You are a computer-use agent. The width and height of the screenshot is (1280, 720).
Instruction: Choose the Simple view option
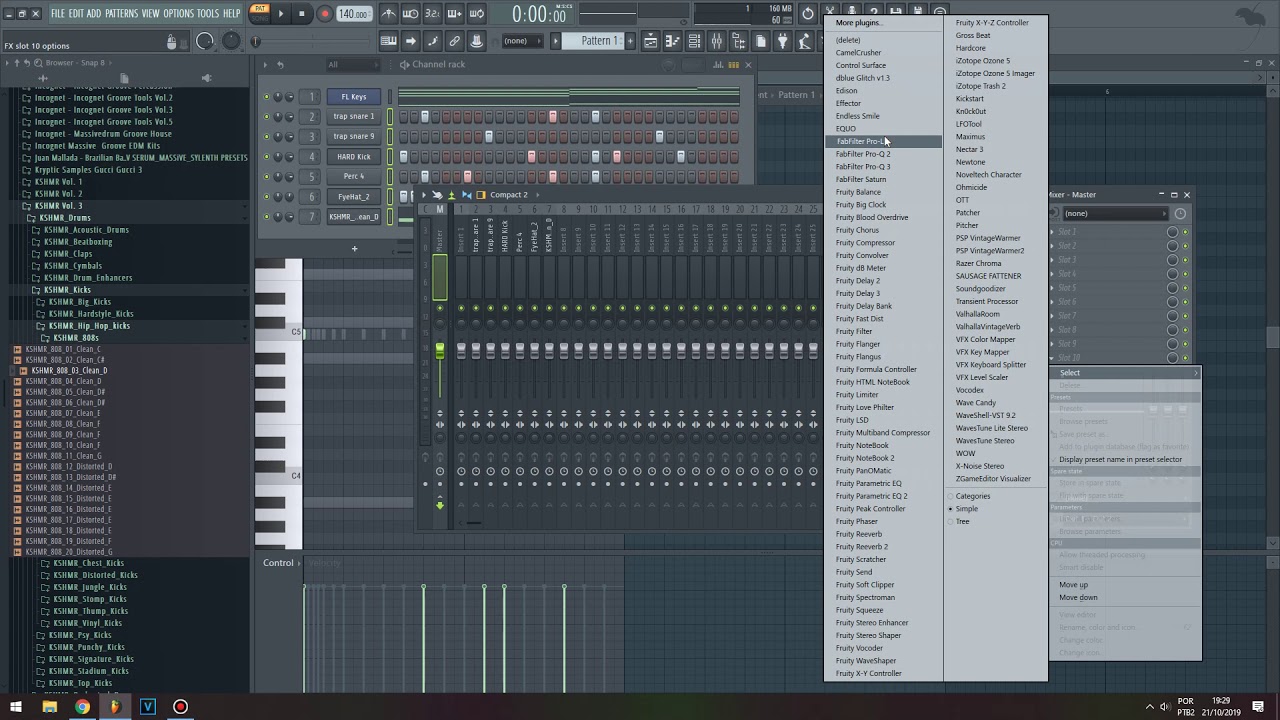967,509
